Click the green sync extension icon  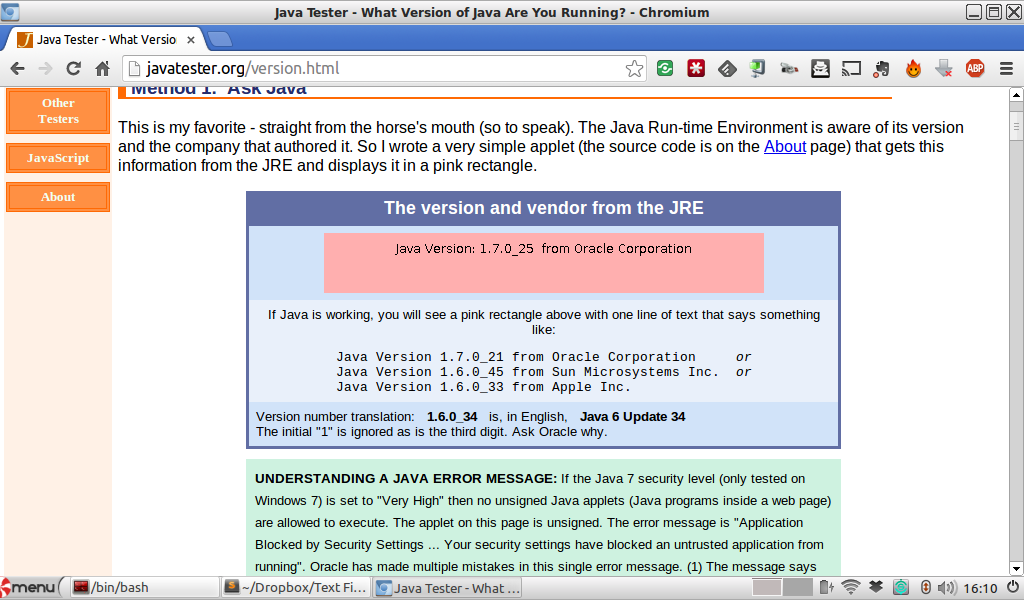click(665, 68)
